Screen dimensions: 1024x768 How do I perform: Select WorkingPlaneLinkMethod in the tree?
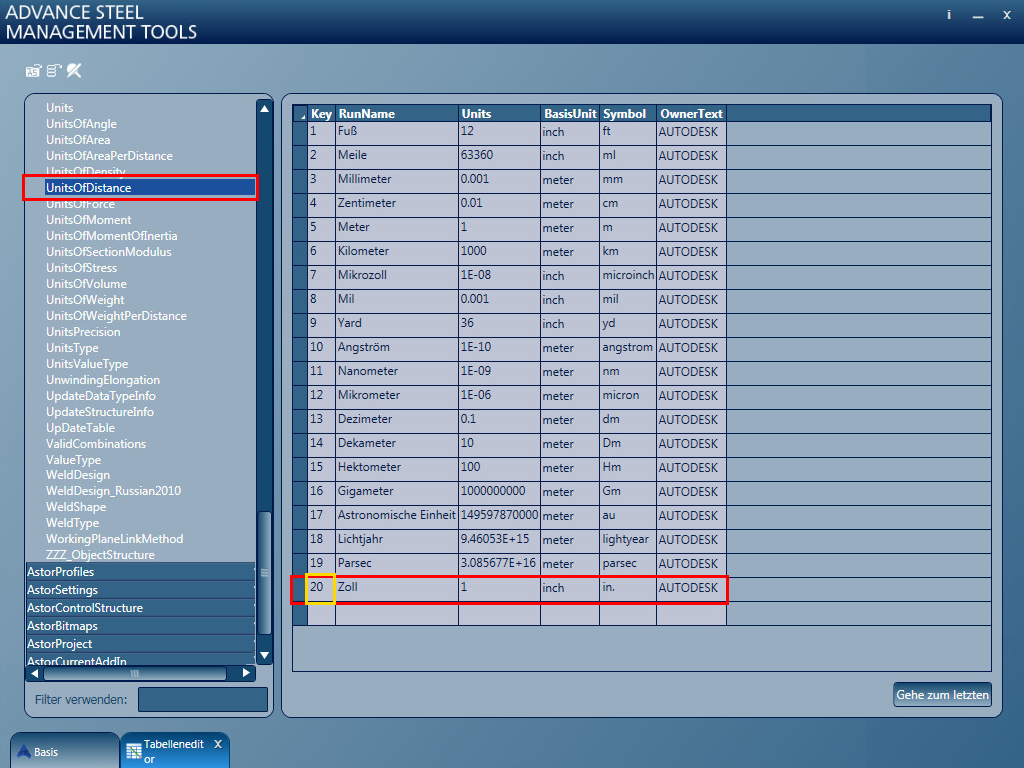pos(114,539)
